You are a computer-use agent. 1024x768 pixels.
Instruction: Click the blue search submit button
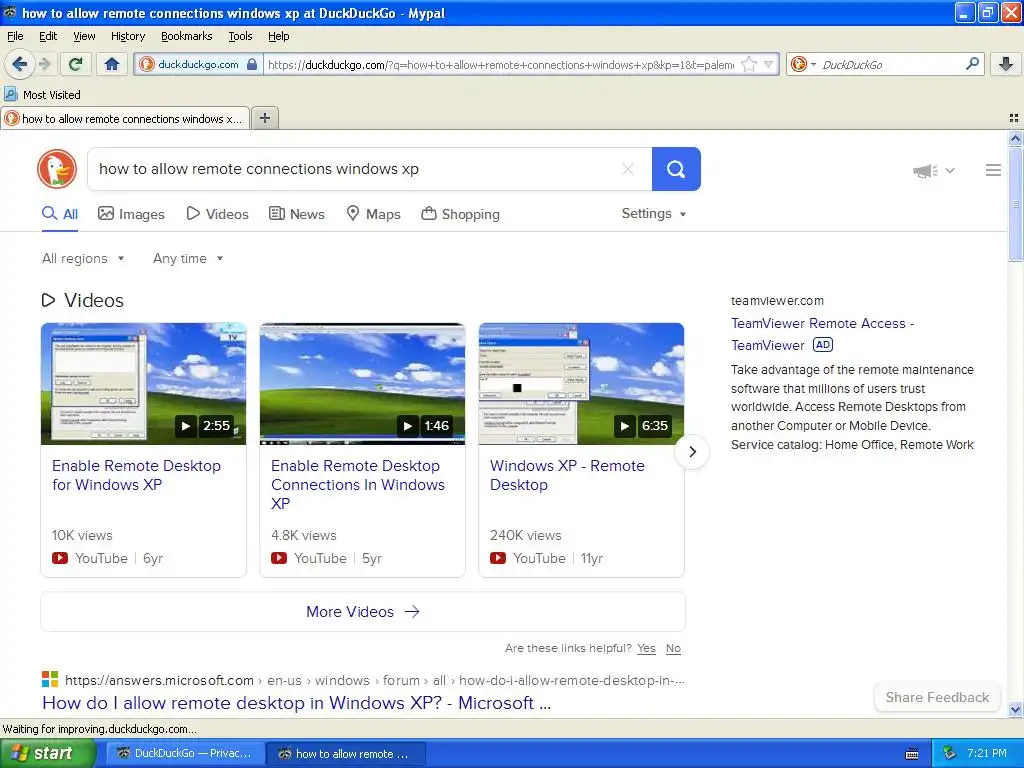click(676, 169)
